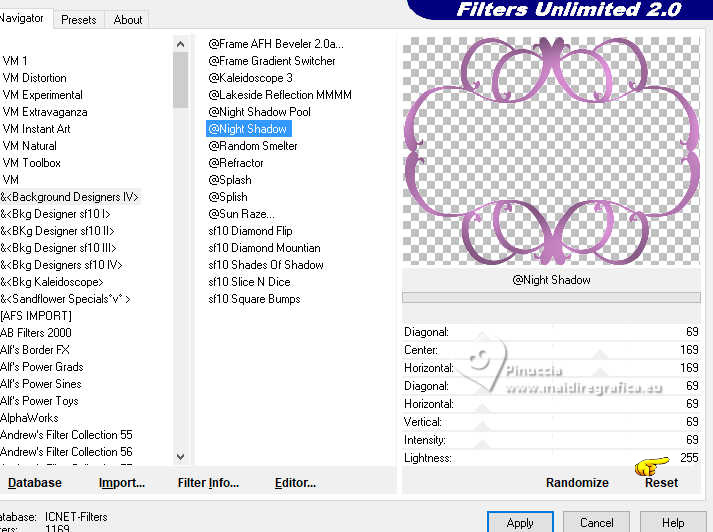Select the AlphaWorks category
The width and height of the screenshot is (713, 532).
pos(30,418)
